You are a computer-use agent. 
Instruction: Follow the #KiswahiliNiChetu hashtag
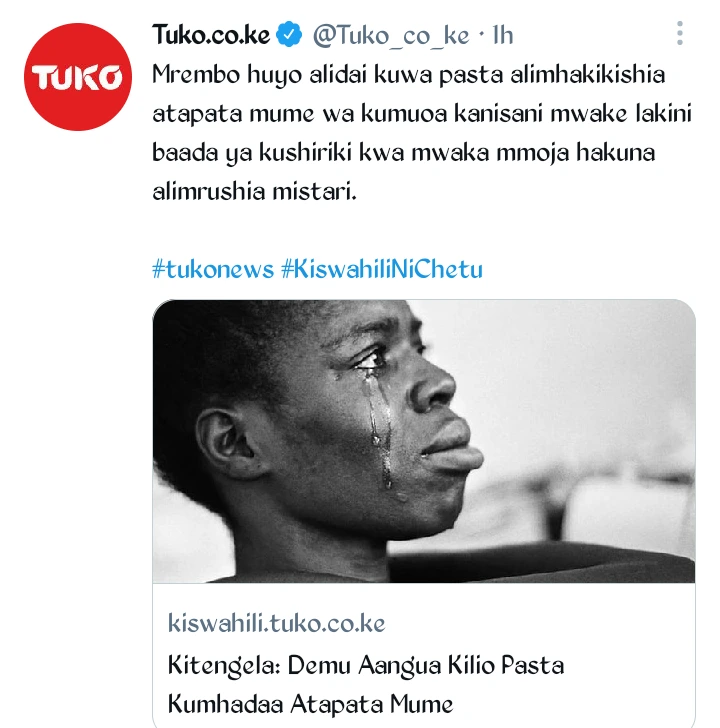pos(382,269)
